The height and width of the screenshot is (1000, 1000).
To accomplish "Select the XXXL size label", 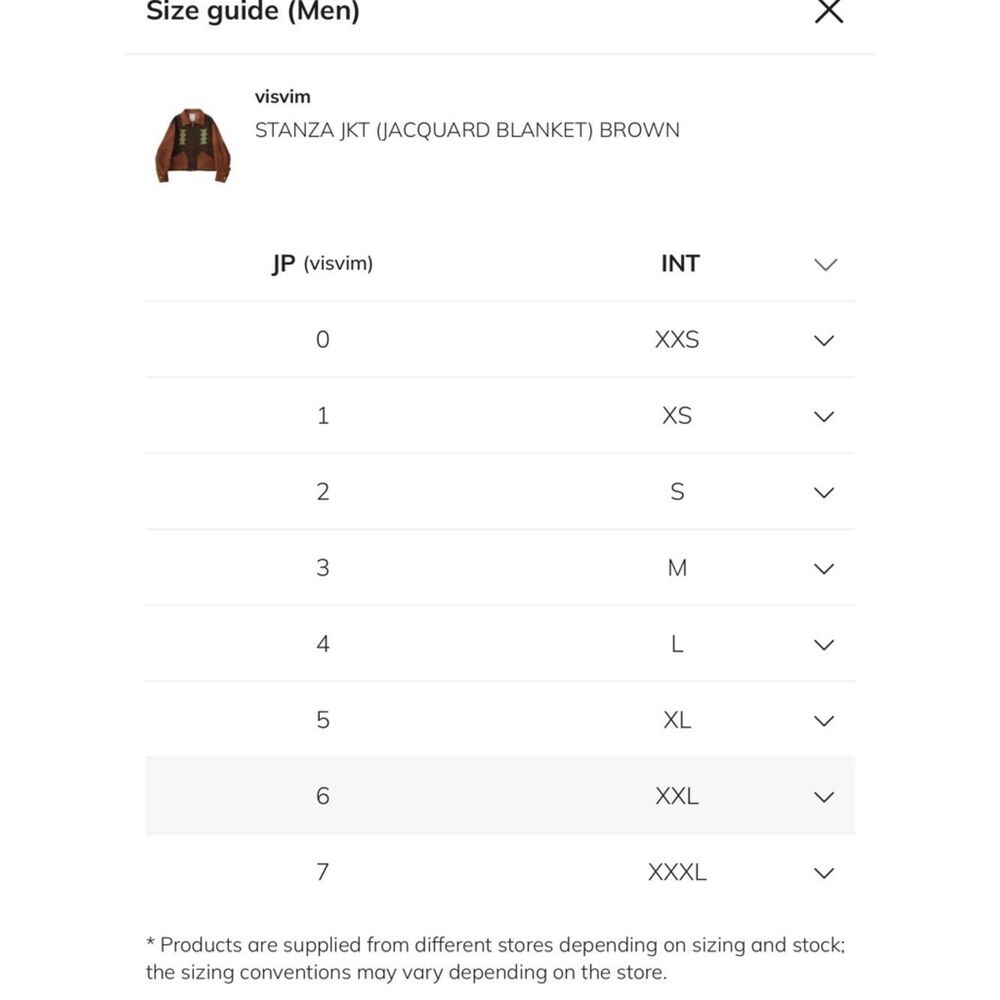I will click(677, 872).
